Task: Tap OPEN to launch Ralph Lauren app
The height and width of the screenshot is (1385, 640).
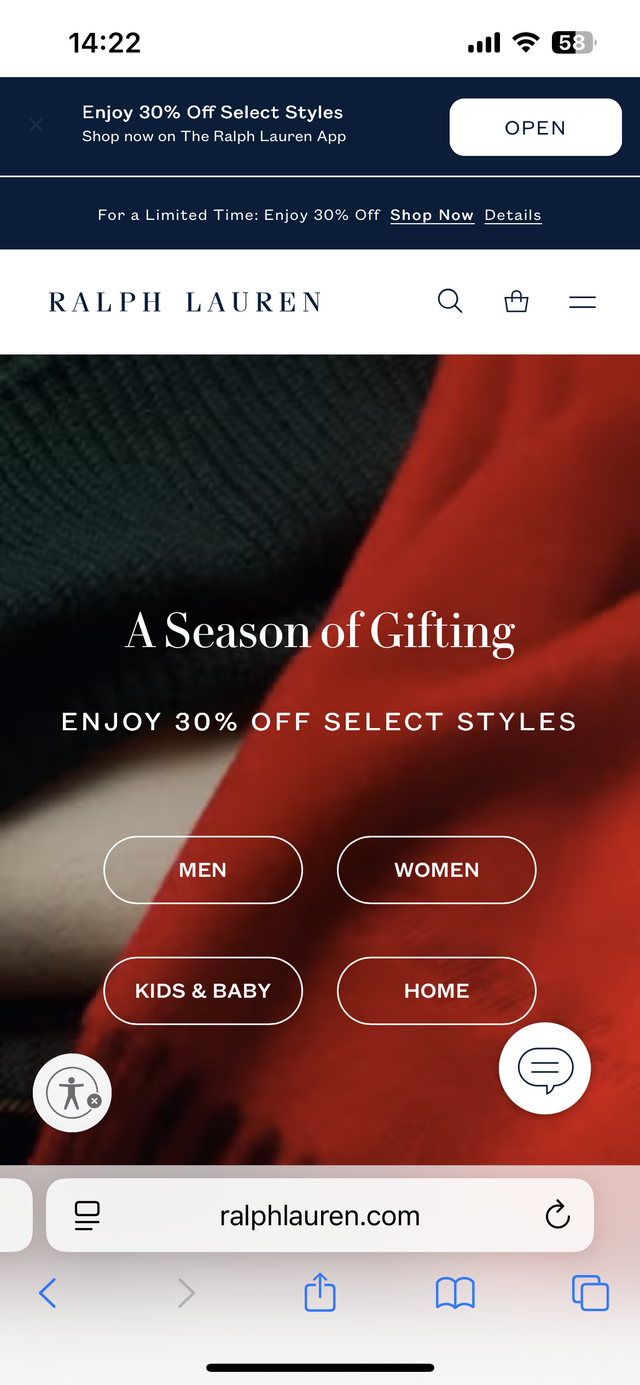Action: [x=535, y=127]
